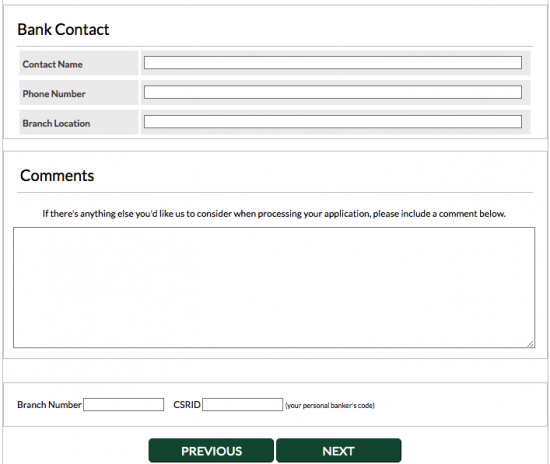Image resolution: width=550 pixels, height=464 pixels.
Task: Go back with the PREVIOUS button
Action: coord(211,450)
